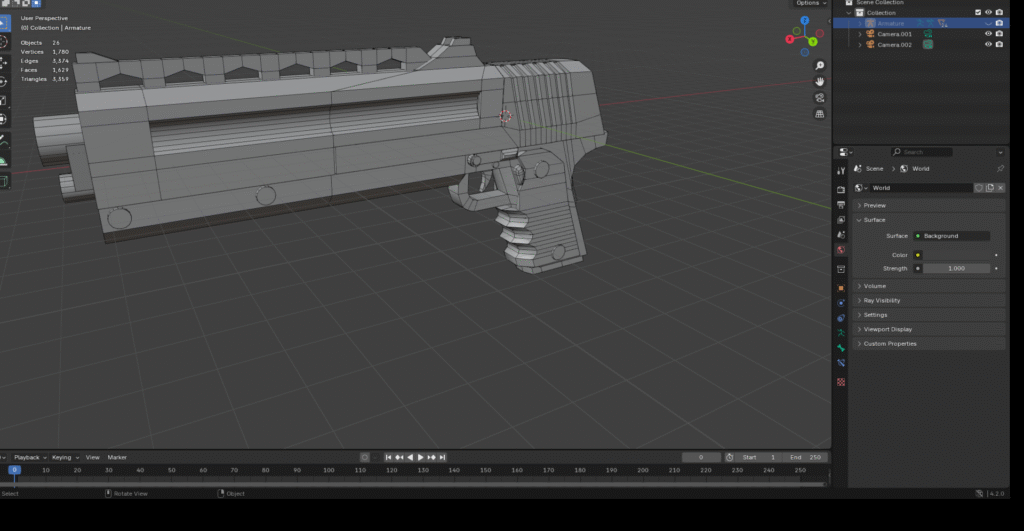Click the Strength value slider
The width and height of the screenshot is (1024, 531).
(956, 268)
